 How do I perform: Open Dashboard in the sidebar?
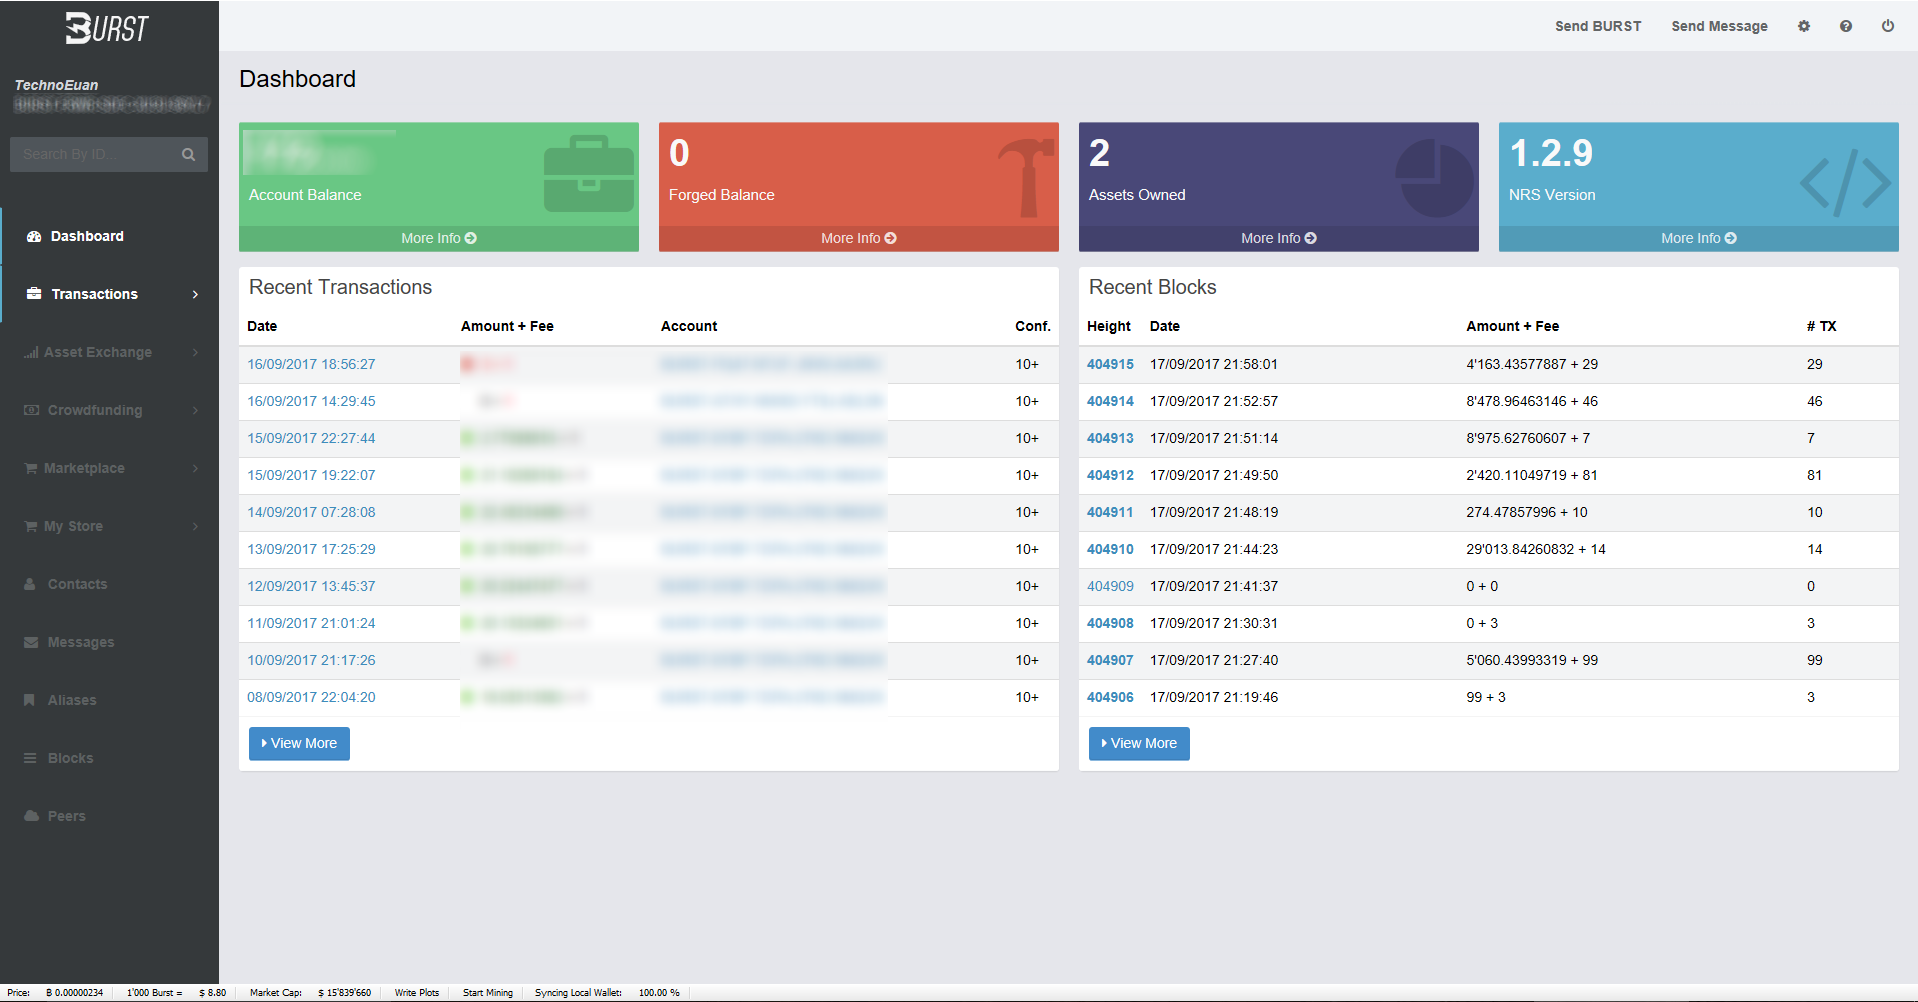coord(109,236)
